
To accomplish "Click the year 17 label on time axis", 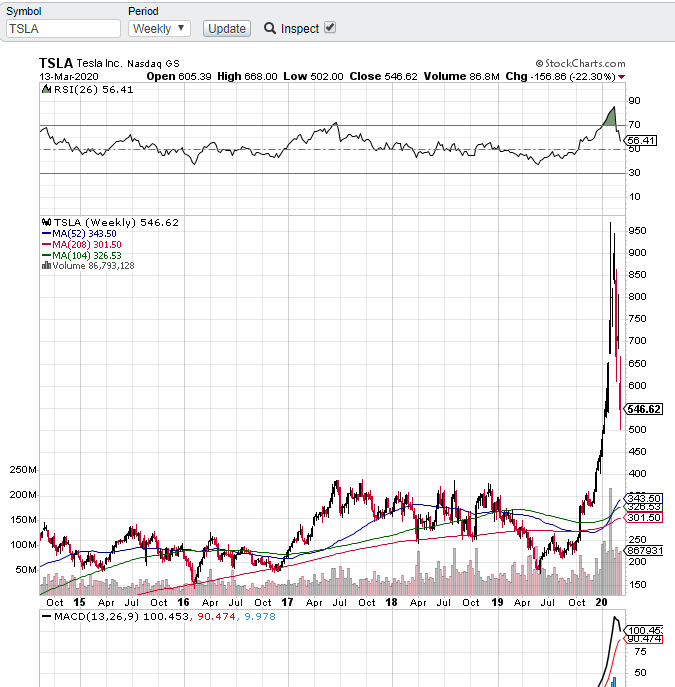I will click(287, 602).
